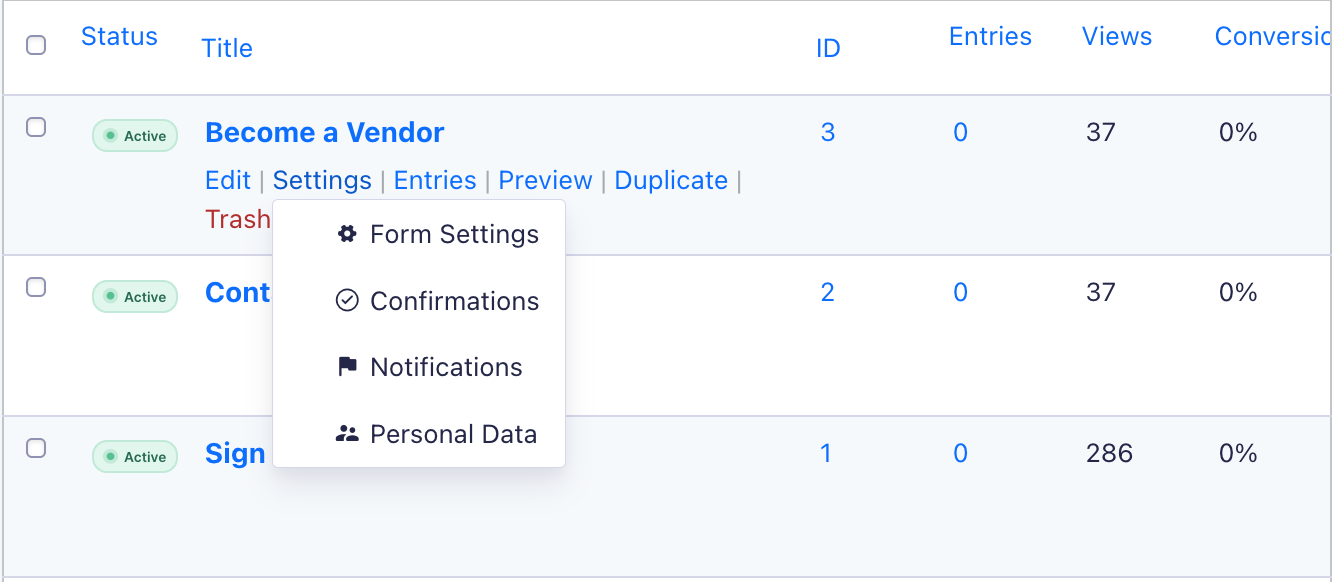Choose Confirmations from the settings menu

(x=454, y=301)
